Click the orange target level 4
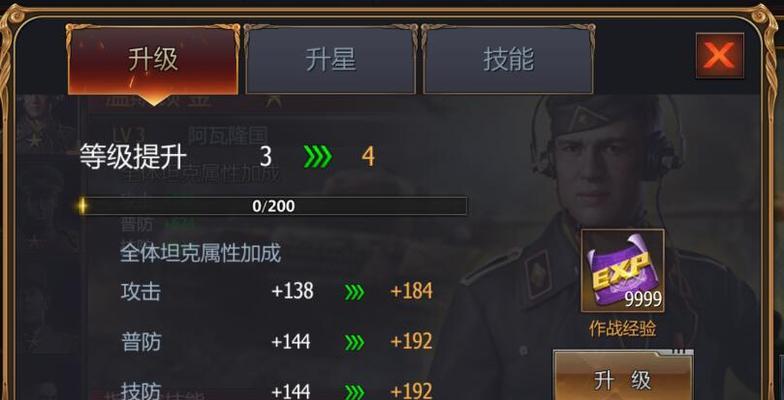The width and height of the screenshot is (784, 400). pos(368,157)
